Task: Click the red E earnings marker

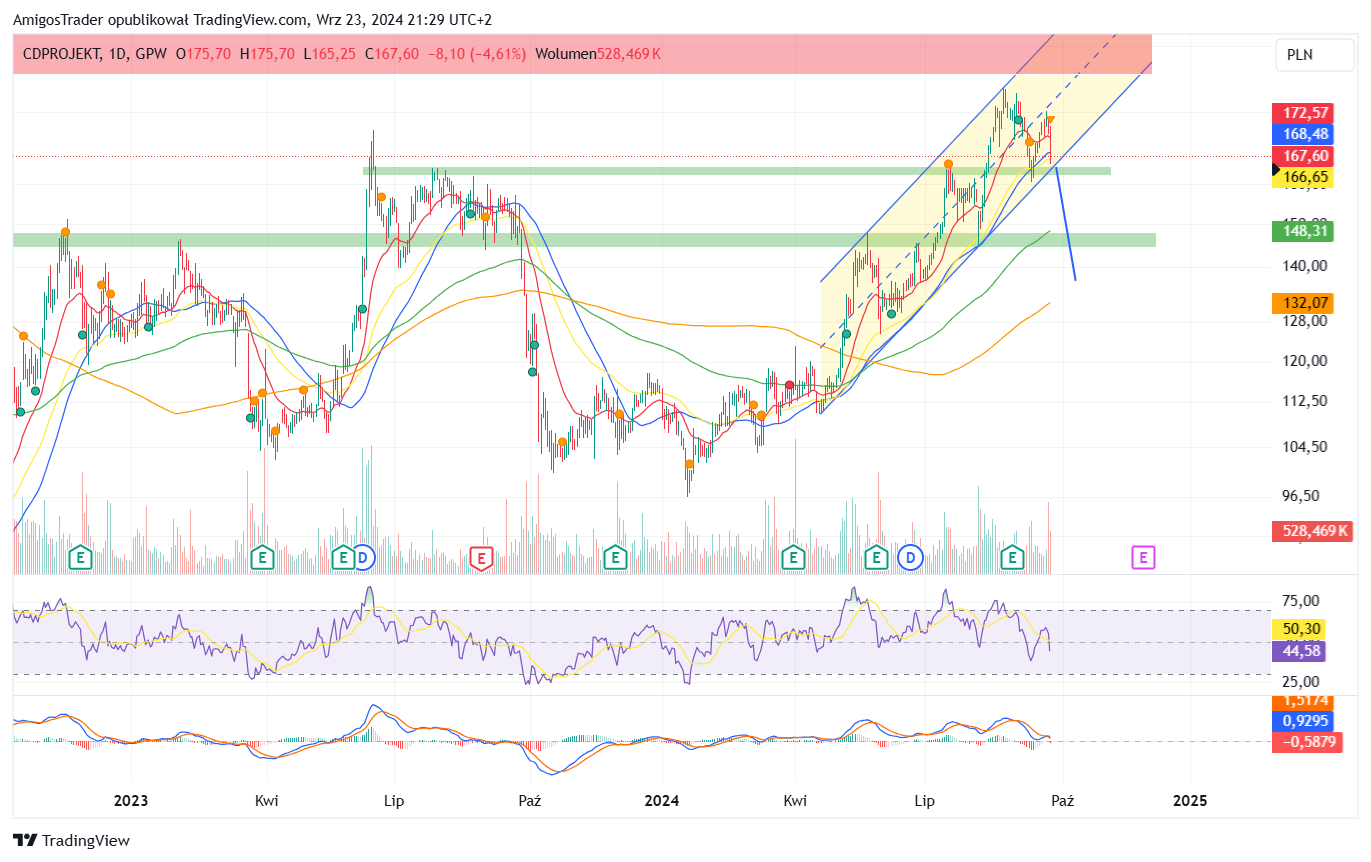Action: [x=483, y=558]
